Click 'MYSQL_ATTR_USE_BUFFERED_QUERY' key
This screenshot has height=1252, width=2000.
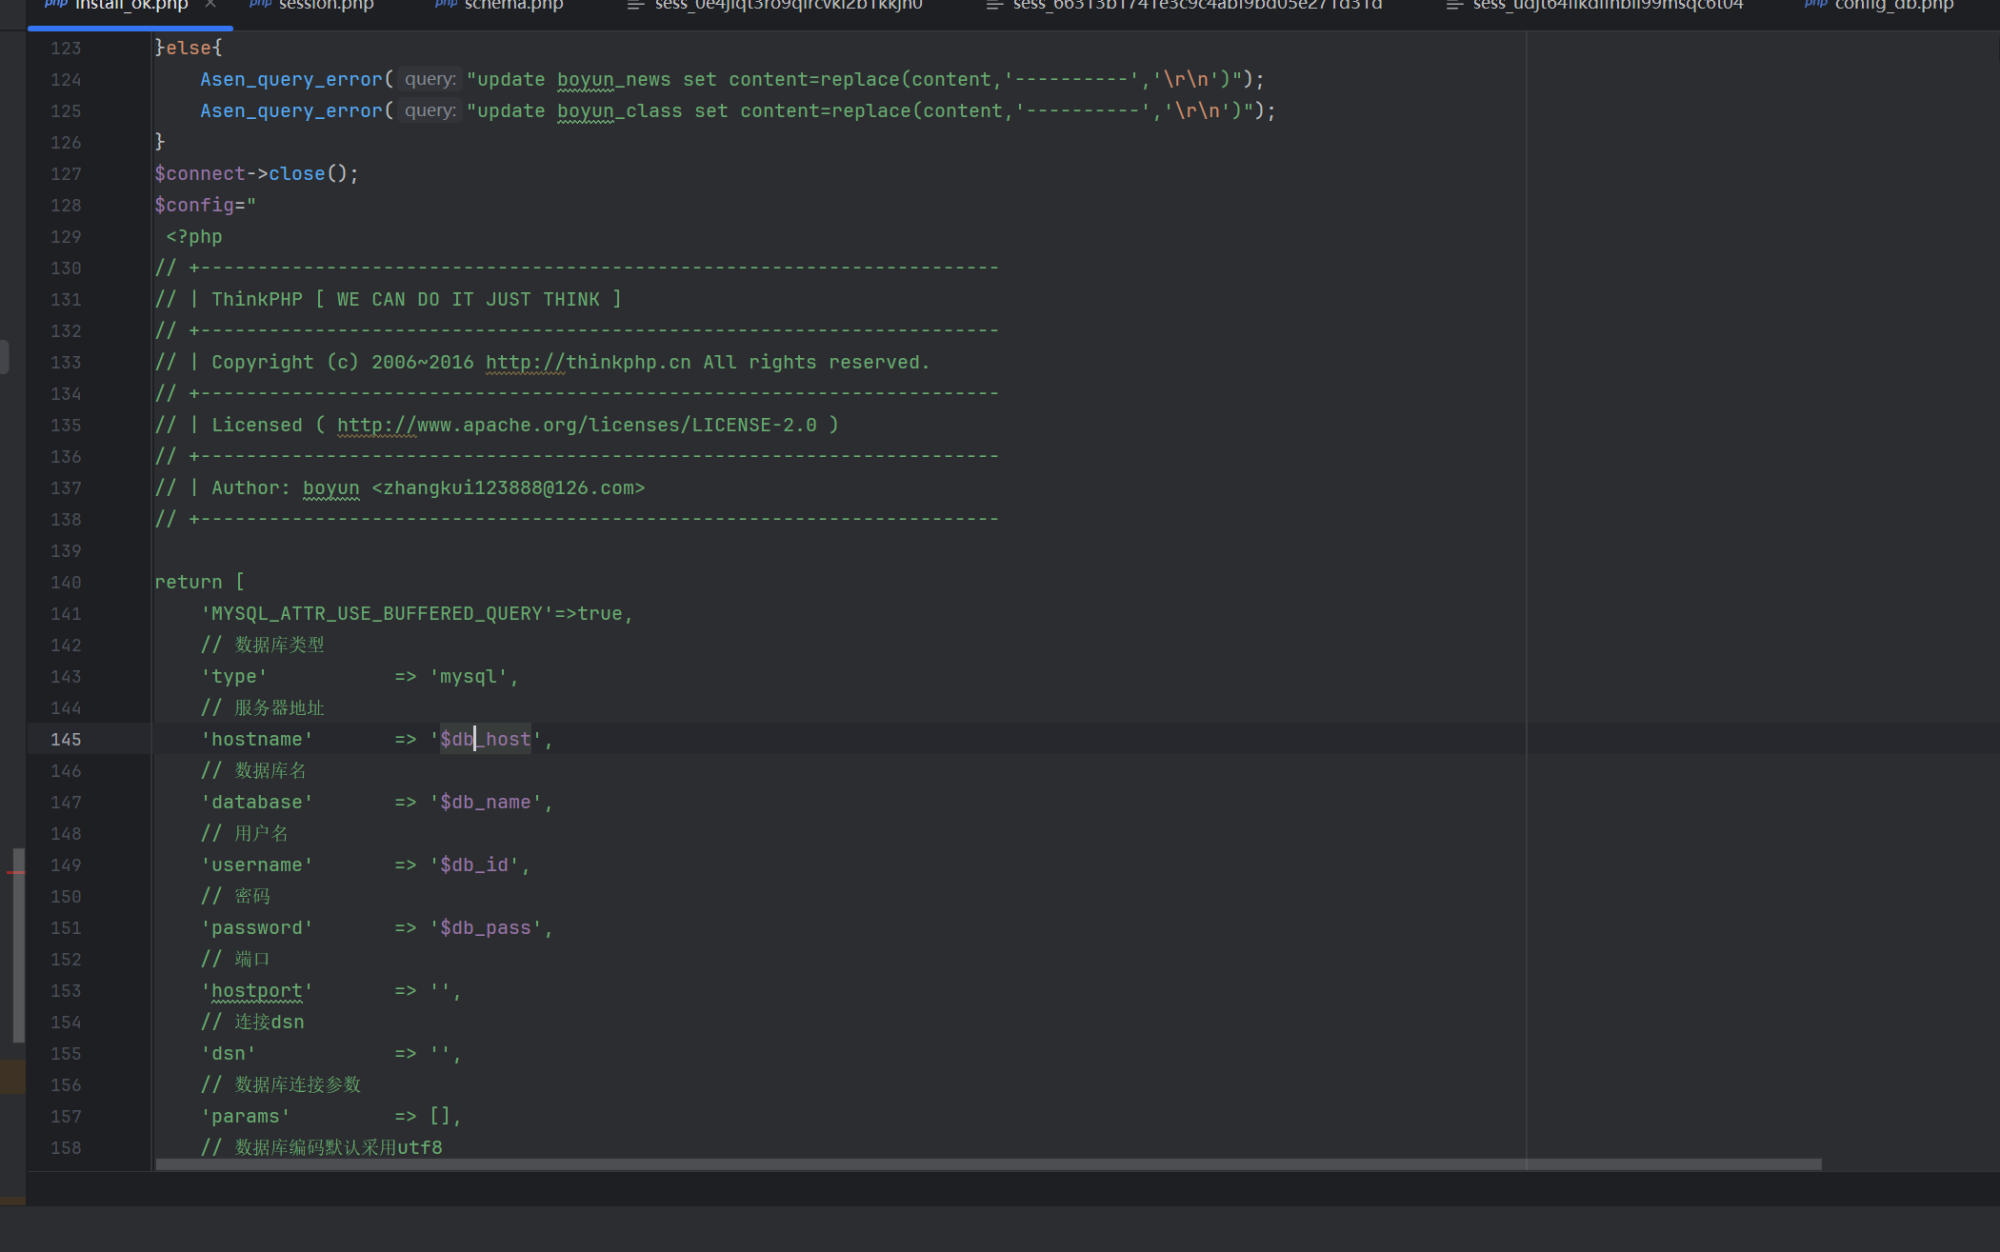[x=377, y=614]
